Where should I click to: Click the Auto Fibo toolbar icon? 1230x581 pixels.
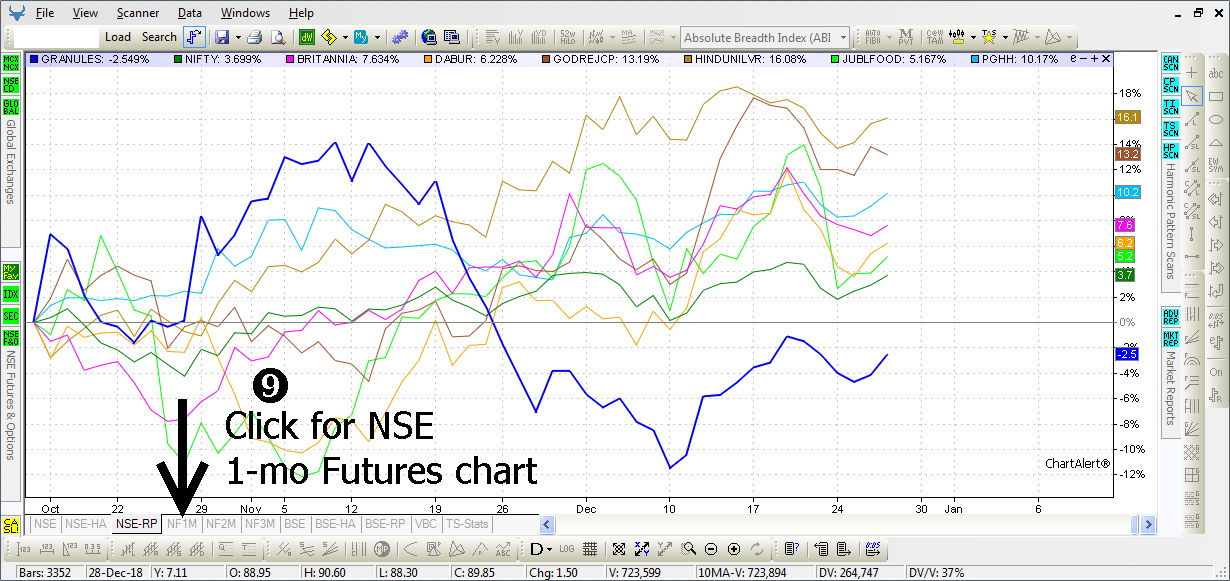pyautogui.click(x=873, y=37)
